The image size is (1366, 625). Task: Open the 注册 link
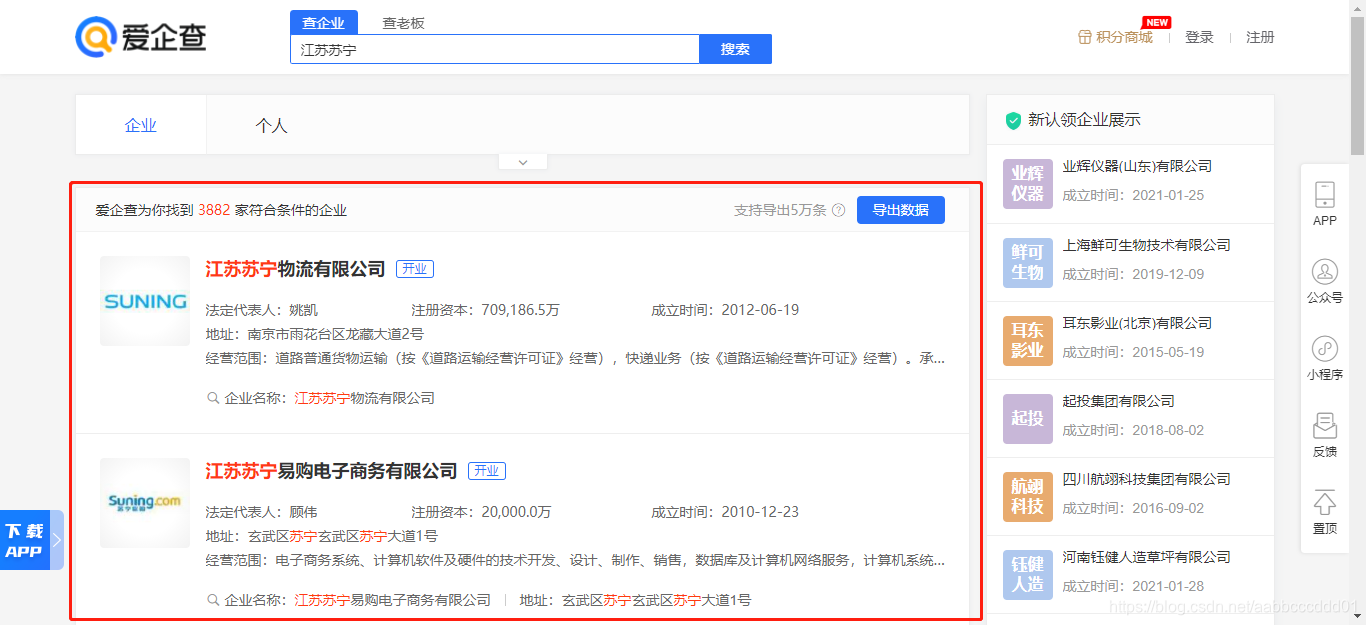pos(1260,37)
